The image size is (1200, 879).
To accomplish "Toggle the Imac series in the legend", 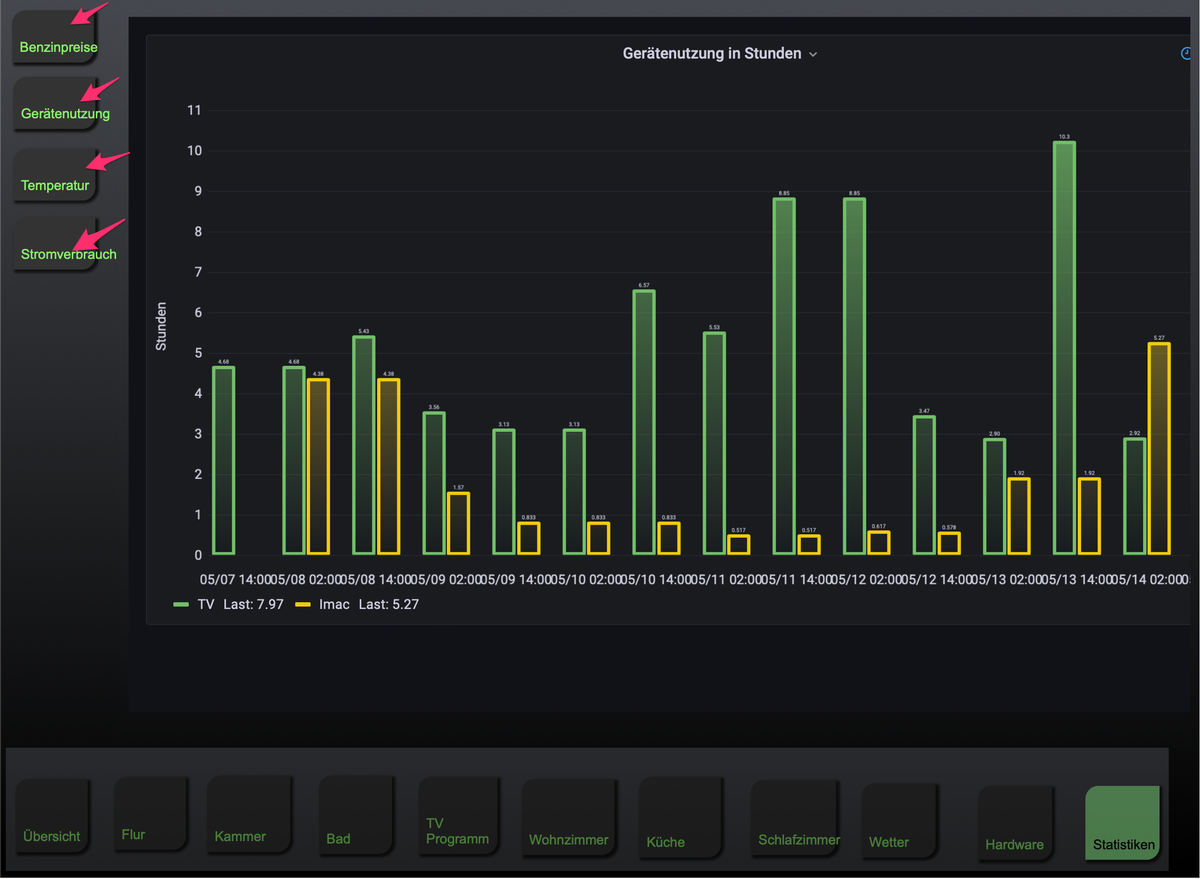I will [x=335, y=604].
